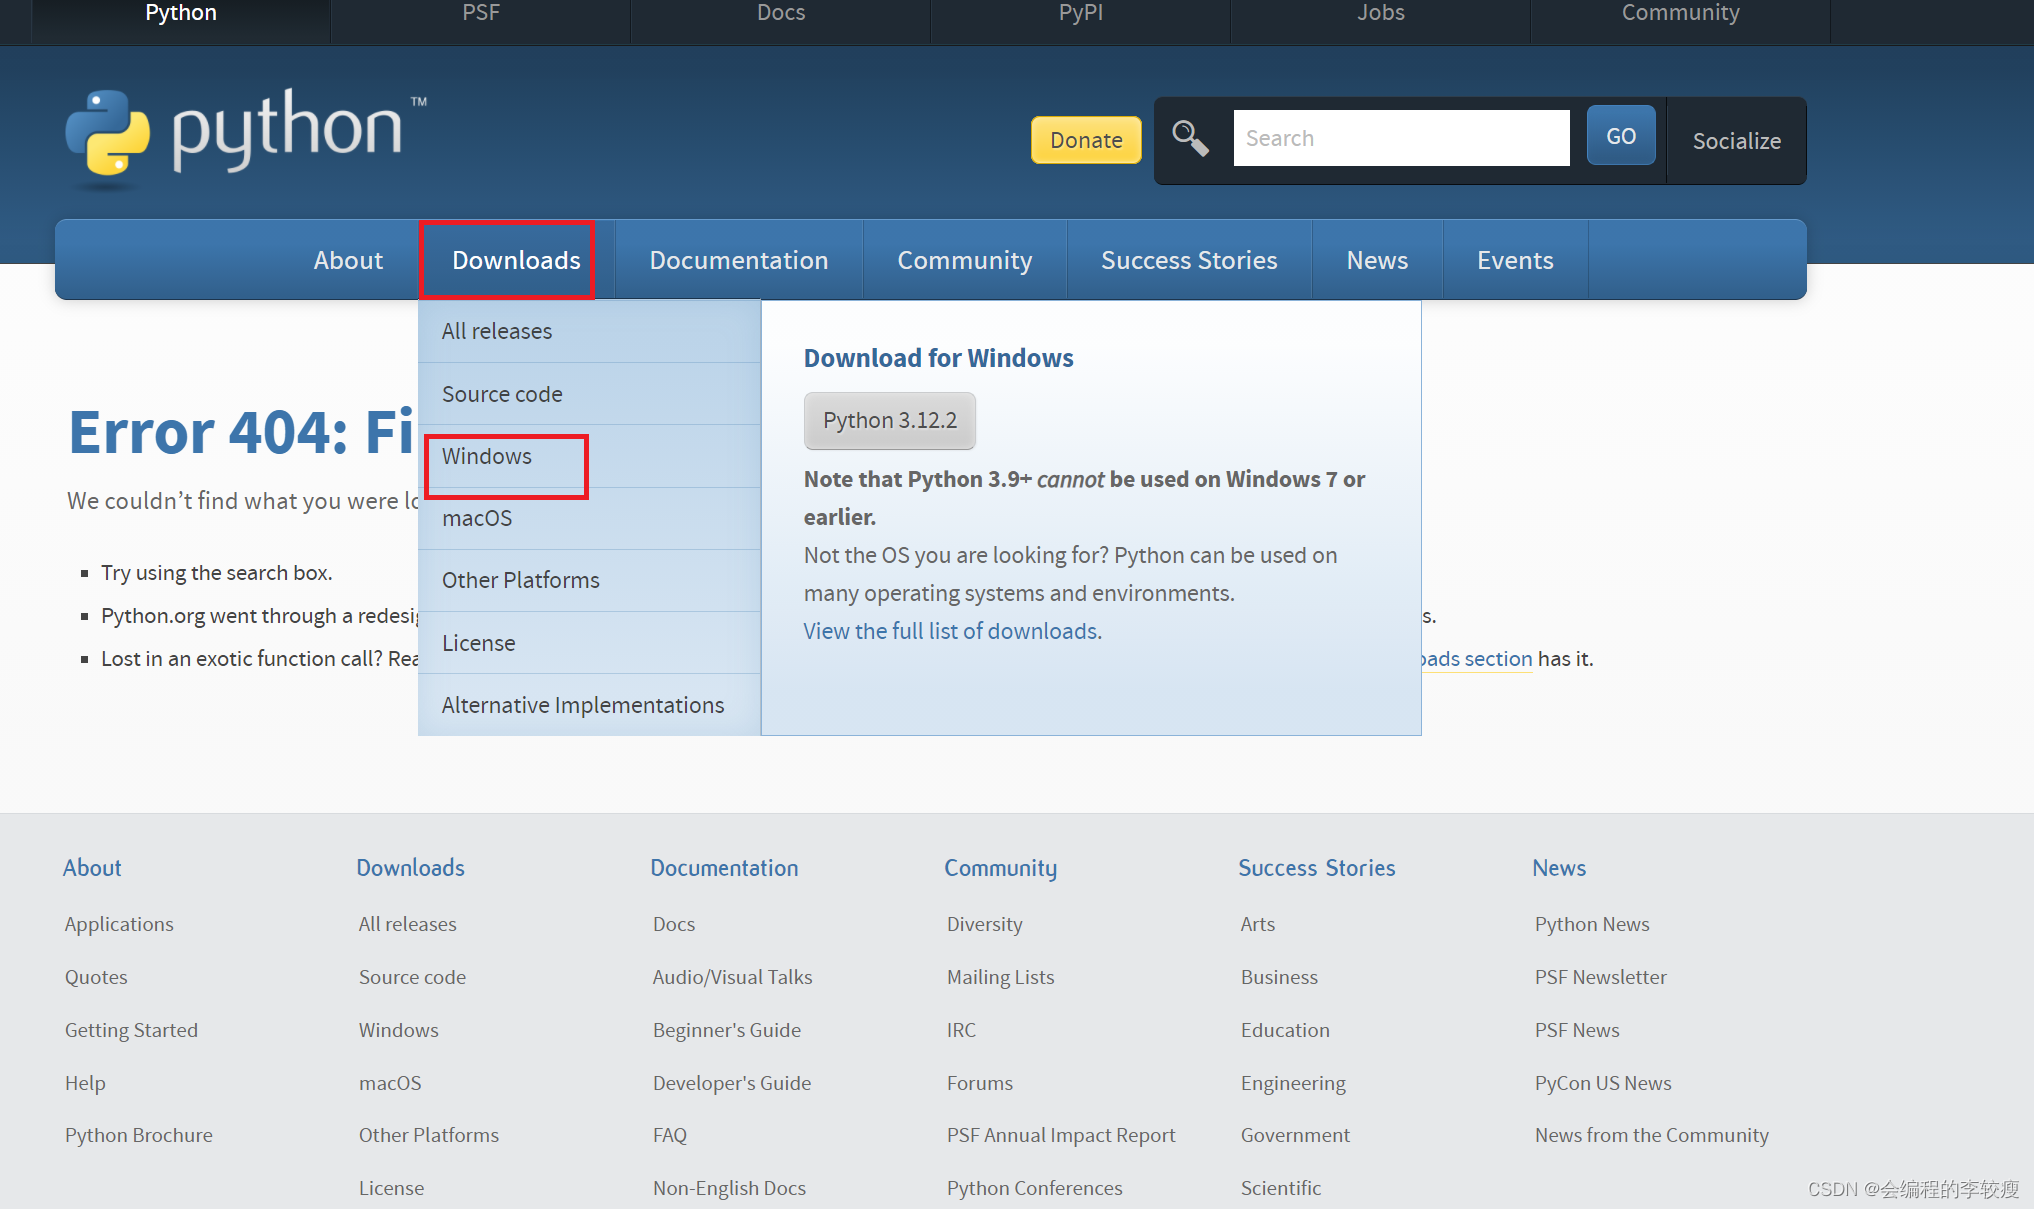Image resolution: width=2034 pixels, height=1209 pixels.
Task: Open Non-English Docs in the footer
Action: pos(729,1188)
